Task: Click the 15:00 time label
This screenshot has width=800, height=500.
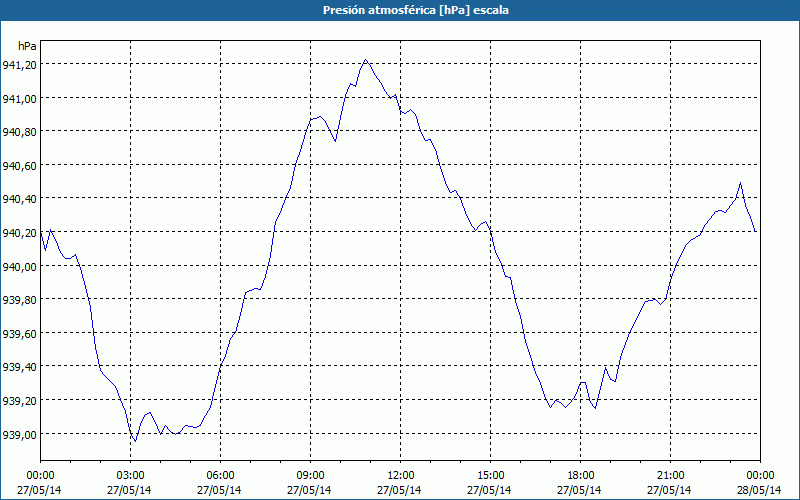Action: click(x=490, y=476)
